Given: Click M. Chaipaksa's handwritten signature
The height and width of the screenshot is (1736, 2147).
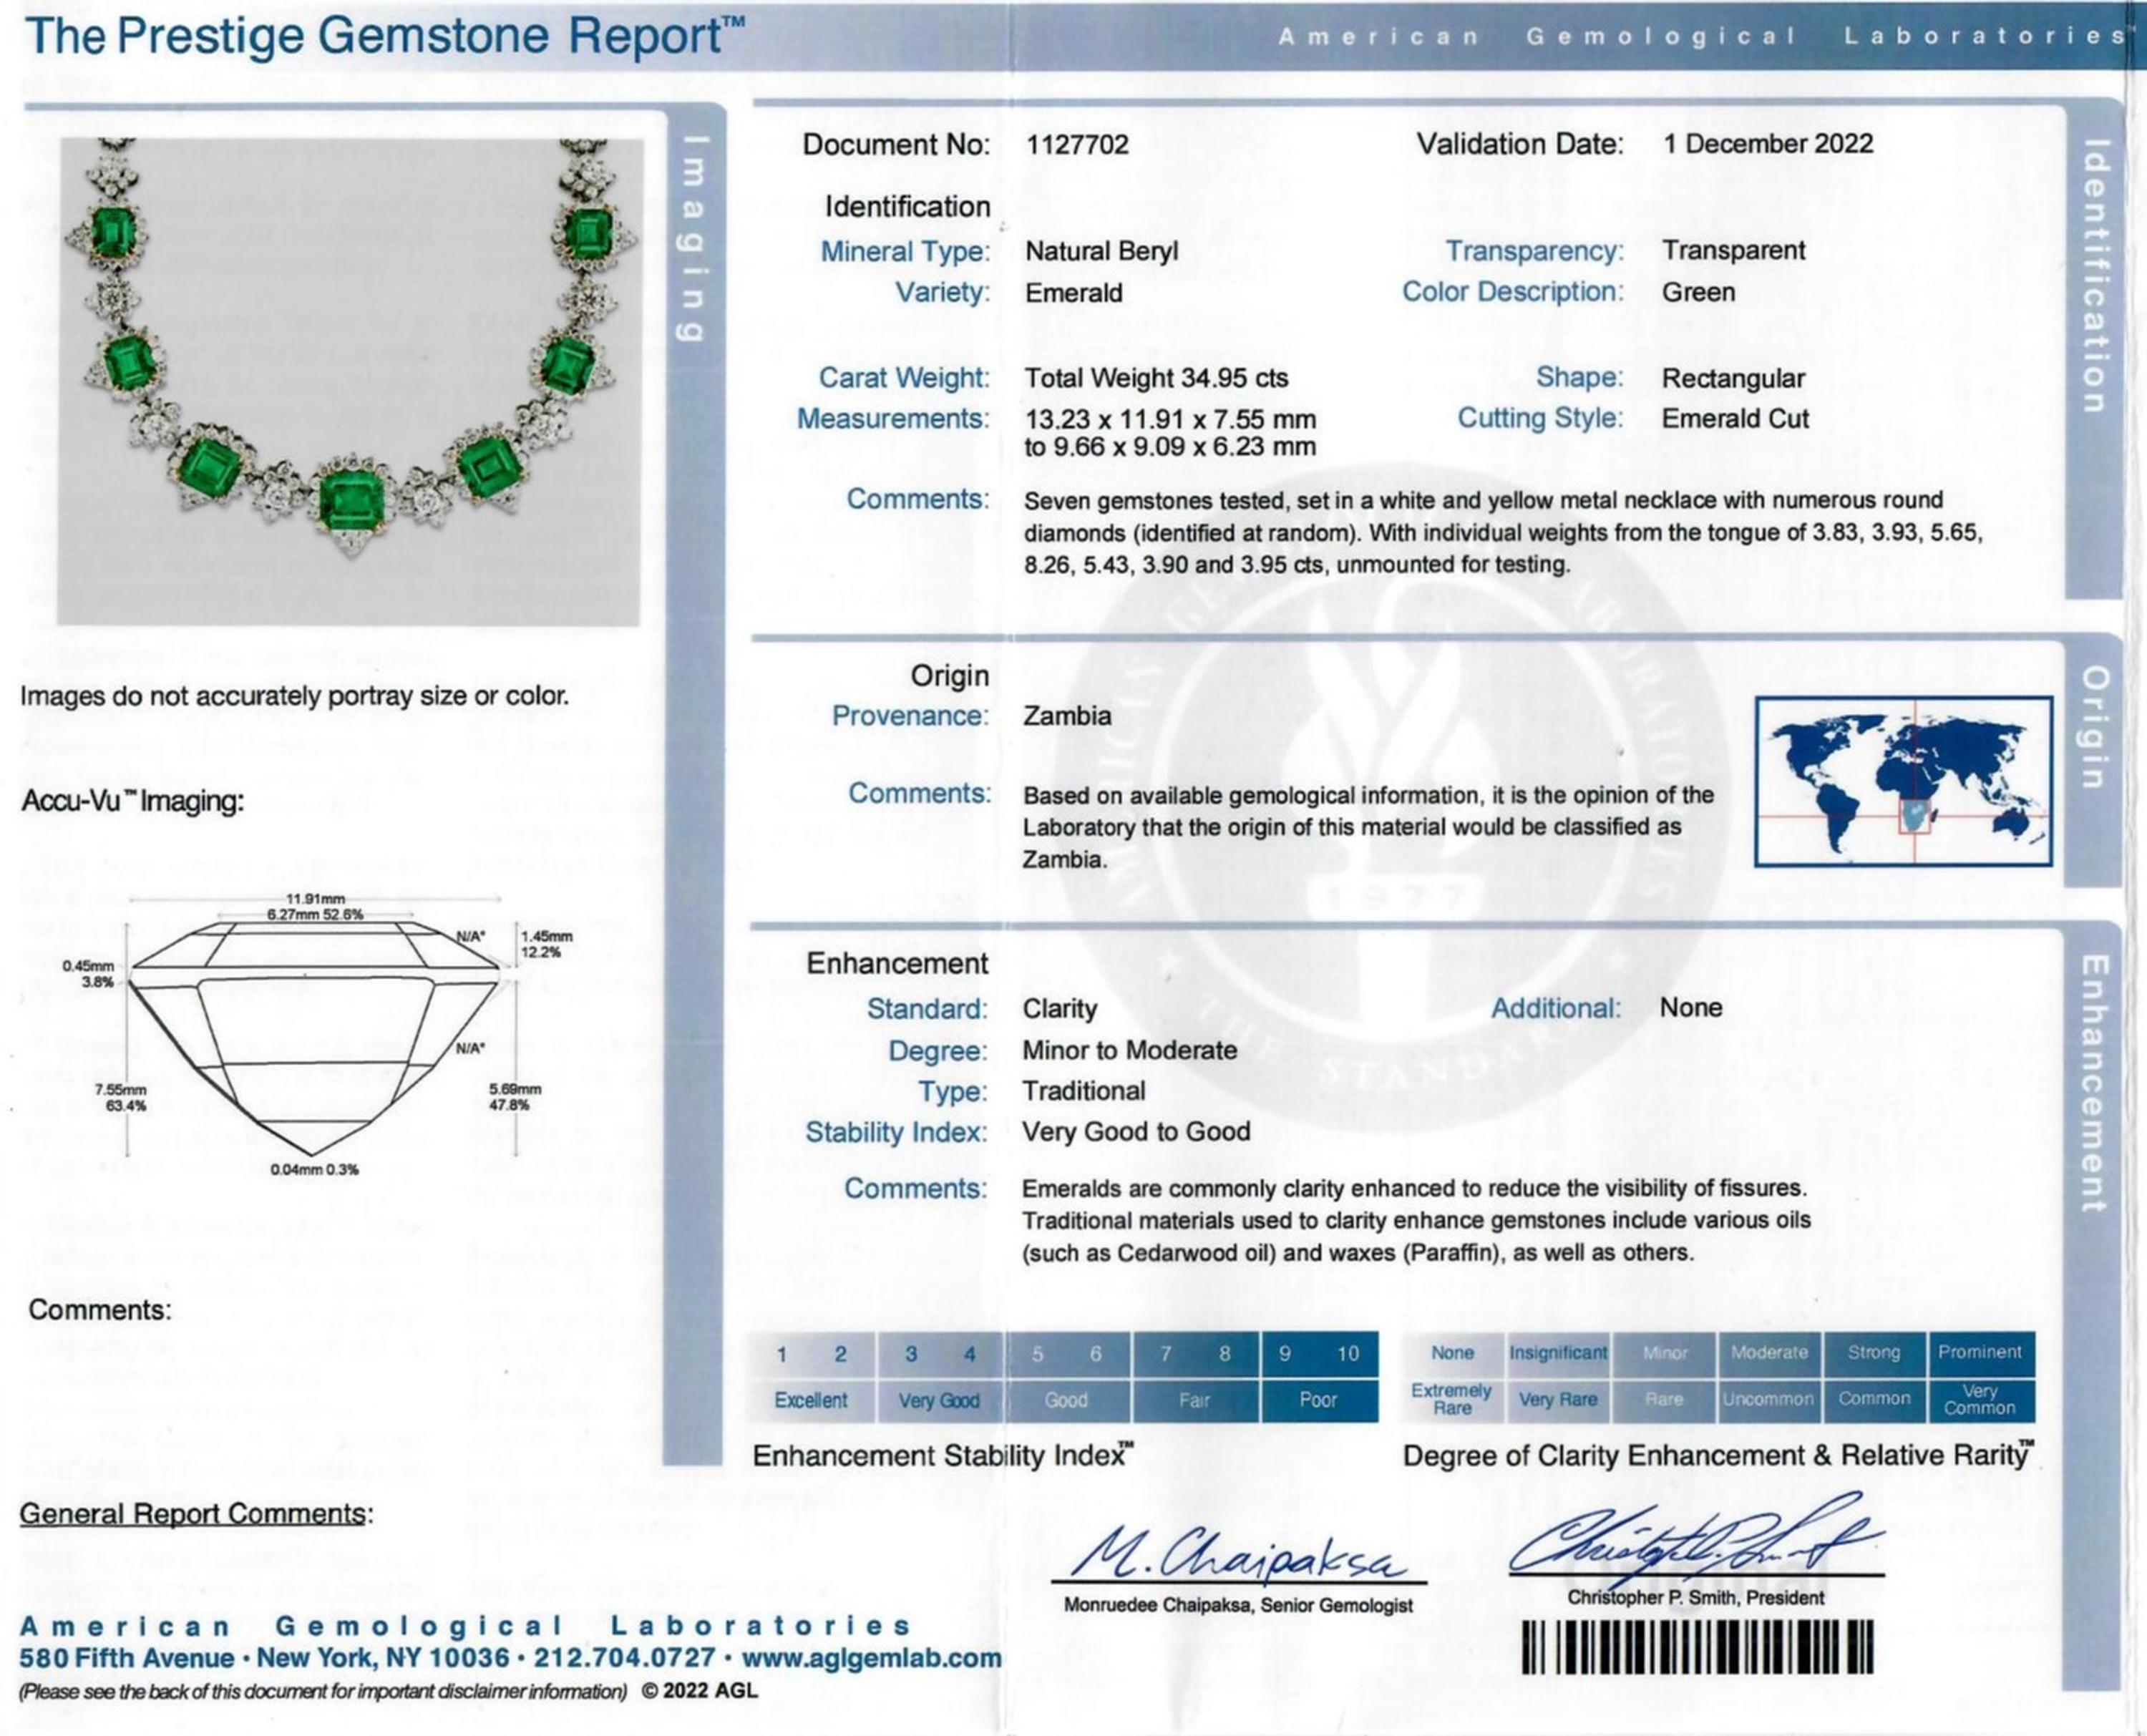Looking at the screenshot, I should [1238, 1552].
